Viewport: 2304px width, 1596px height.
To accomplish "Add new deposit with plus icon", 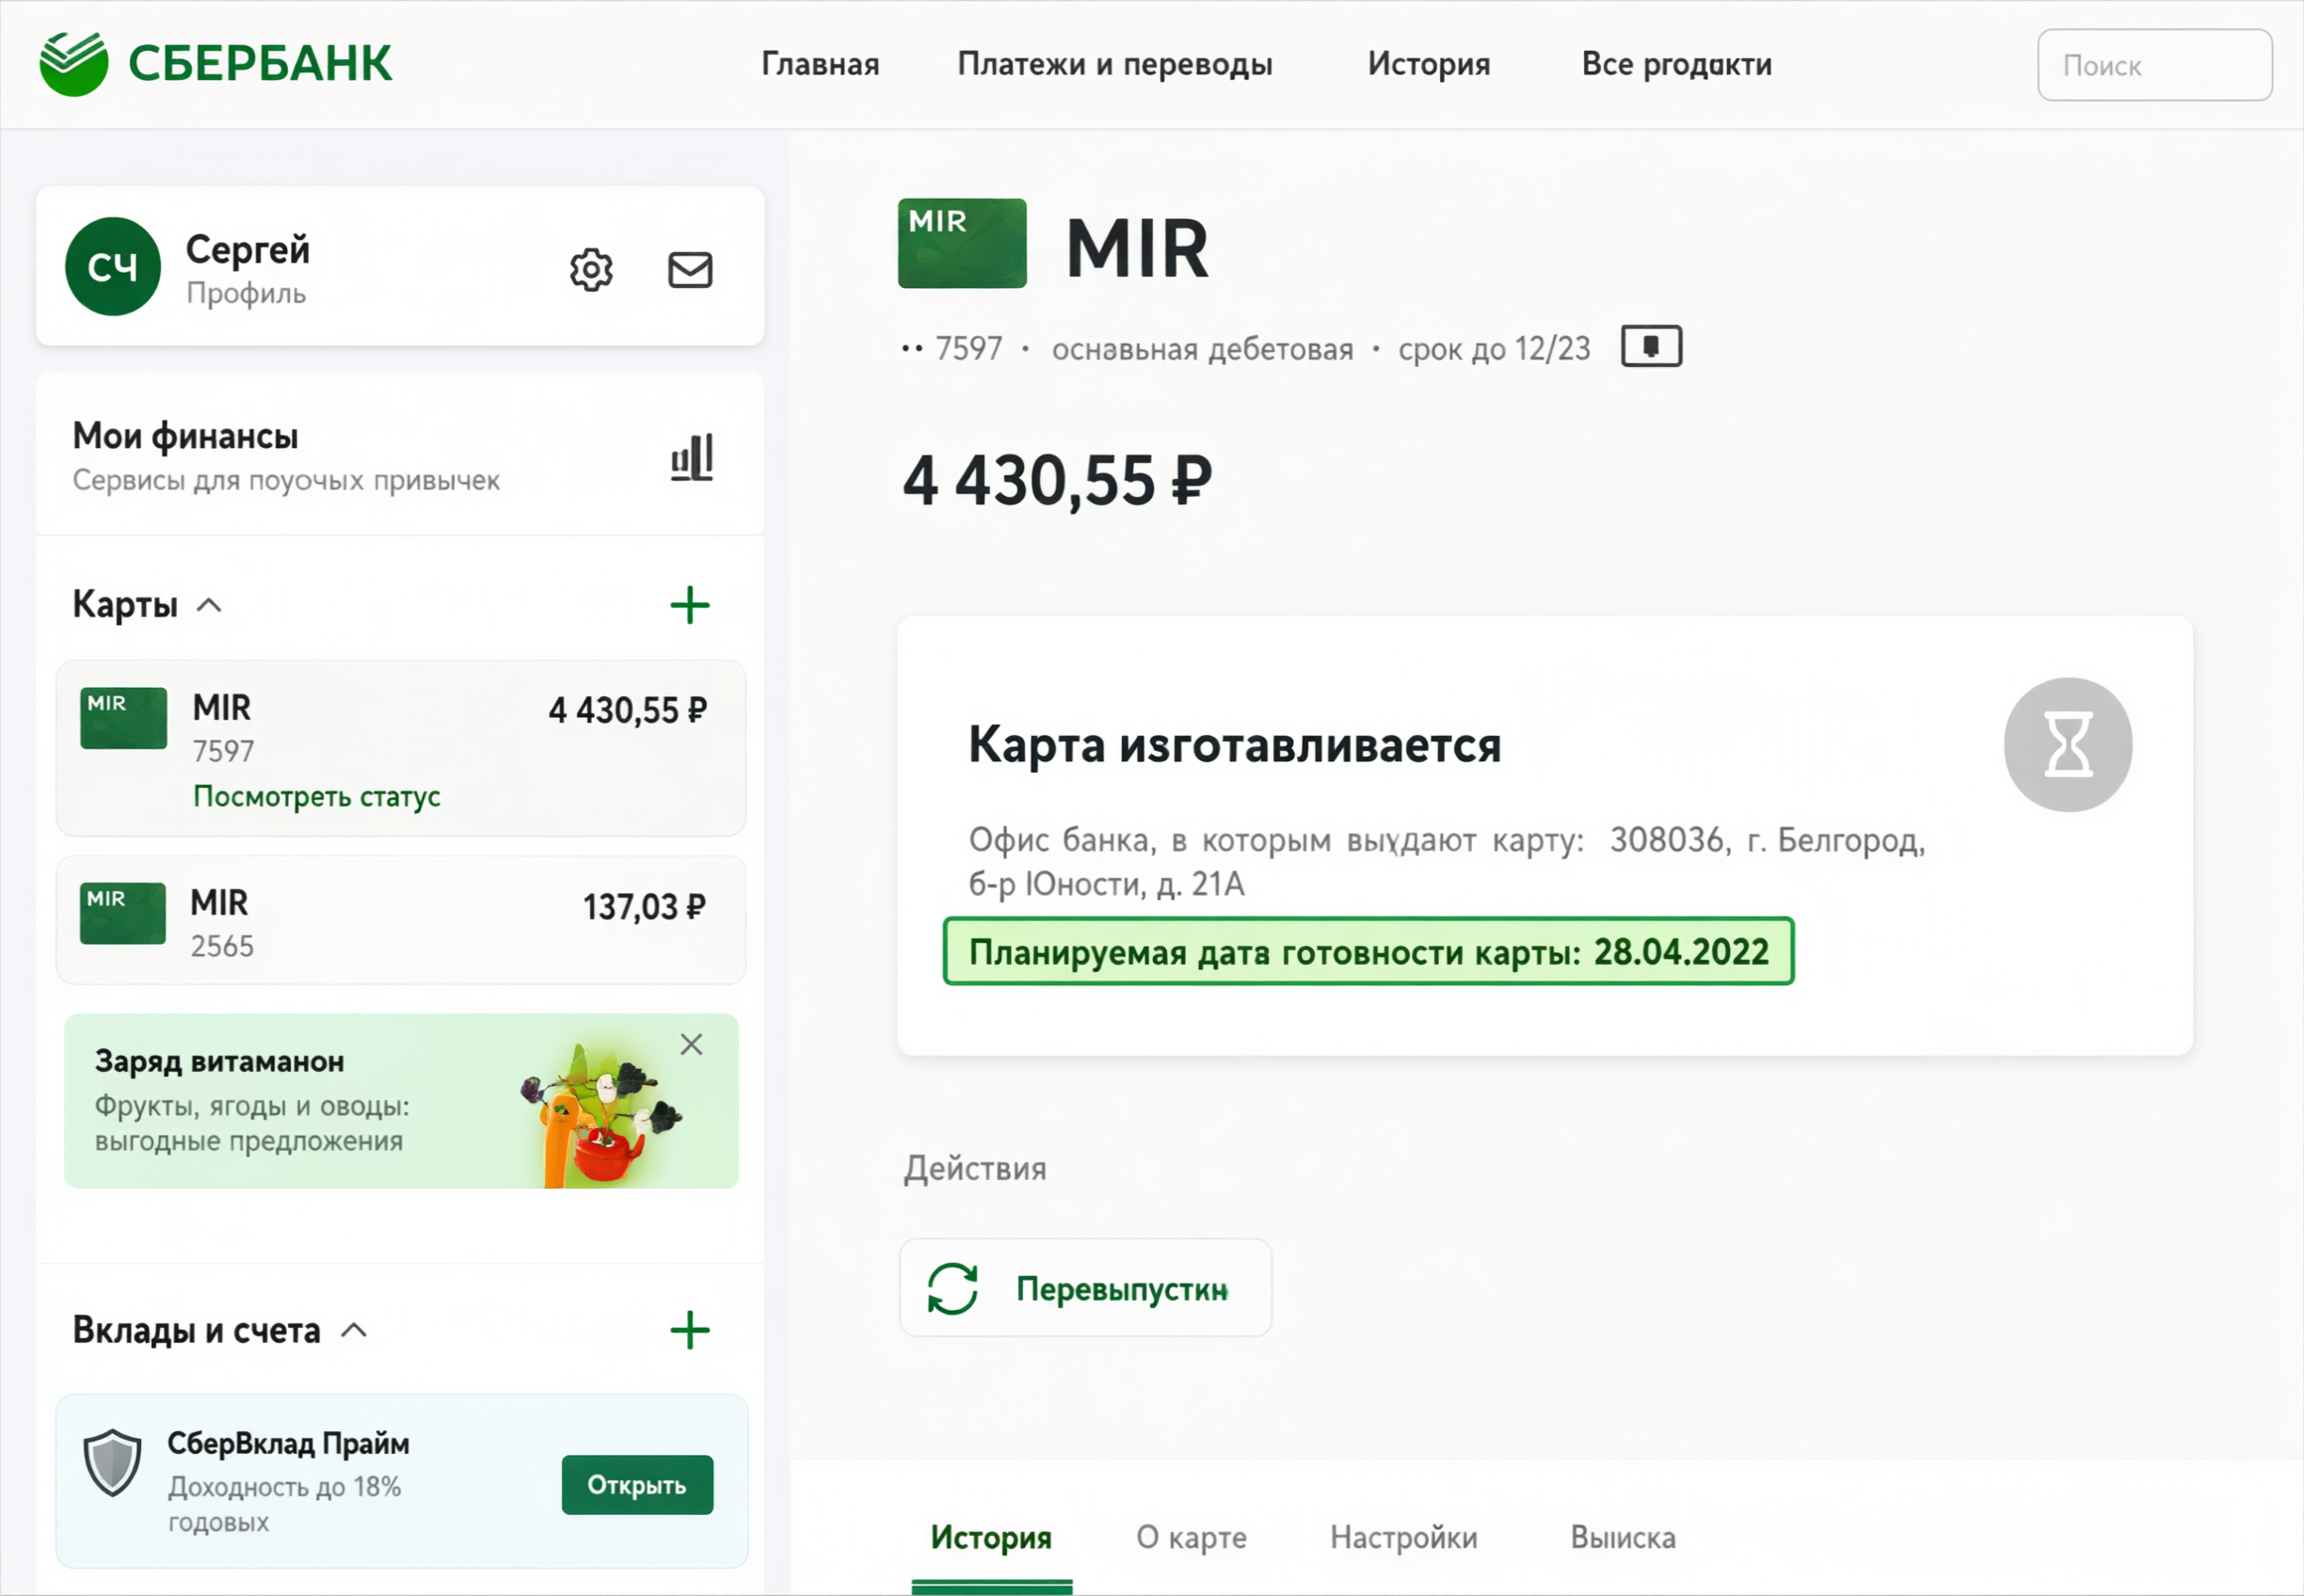I will [690, 1330].
